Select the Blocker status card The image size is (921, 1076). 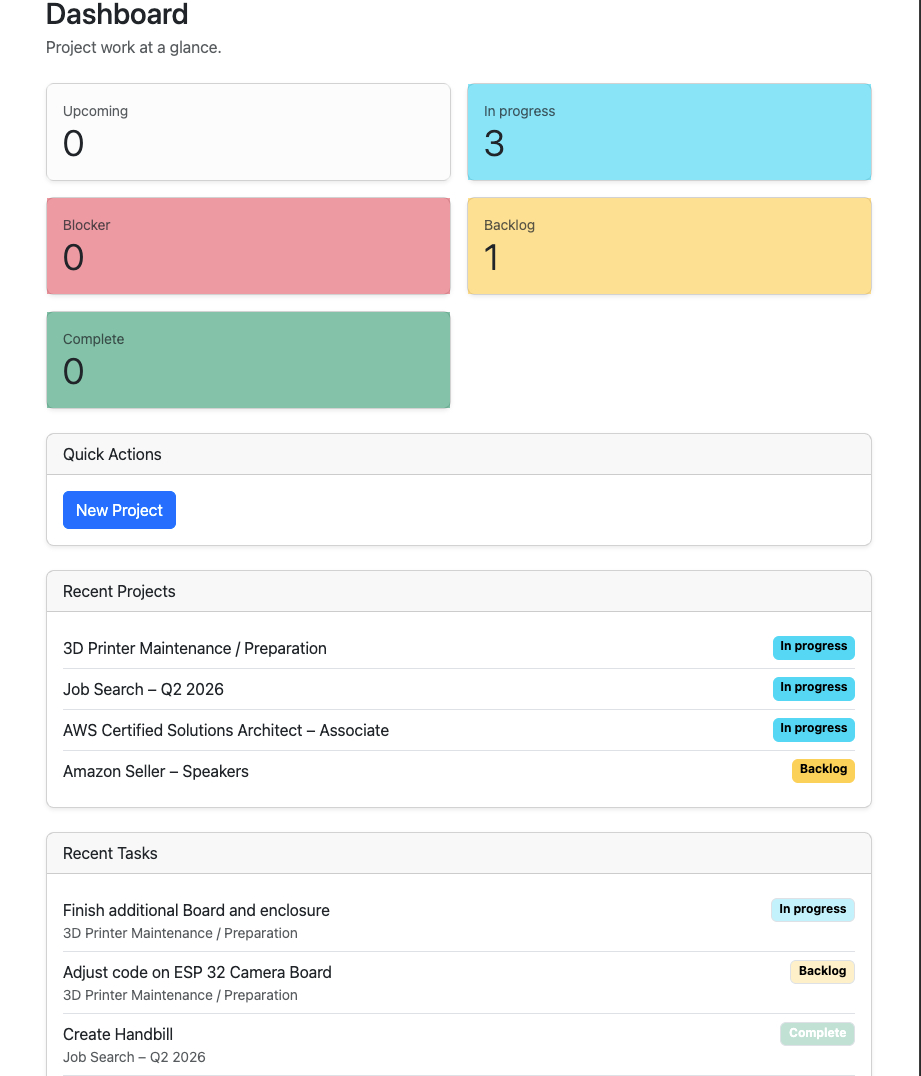(x=248, y=245)
